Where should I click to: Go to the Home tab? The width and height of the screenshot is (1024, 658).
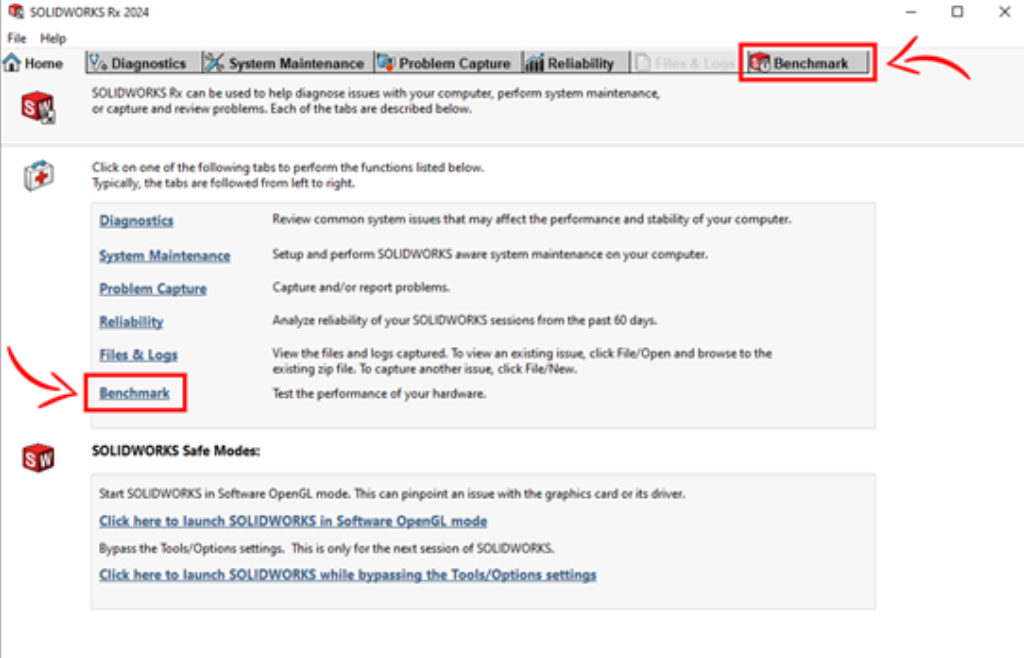33,63
